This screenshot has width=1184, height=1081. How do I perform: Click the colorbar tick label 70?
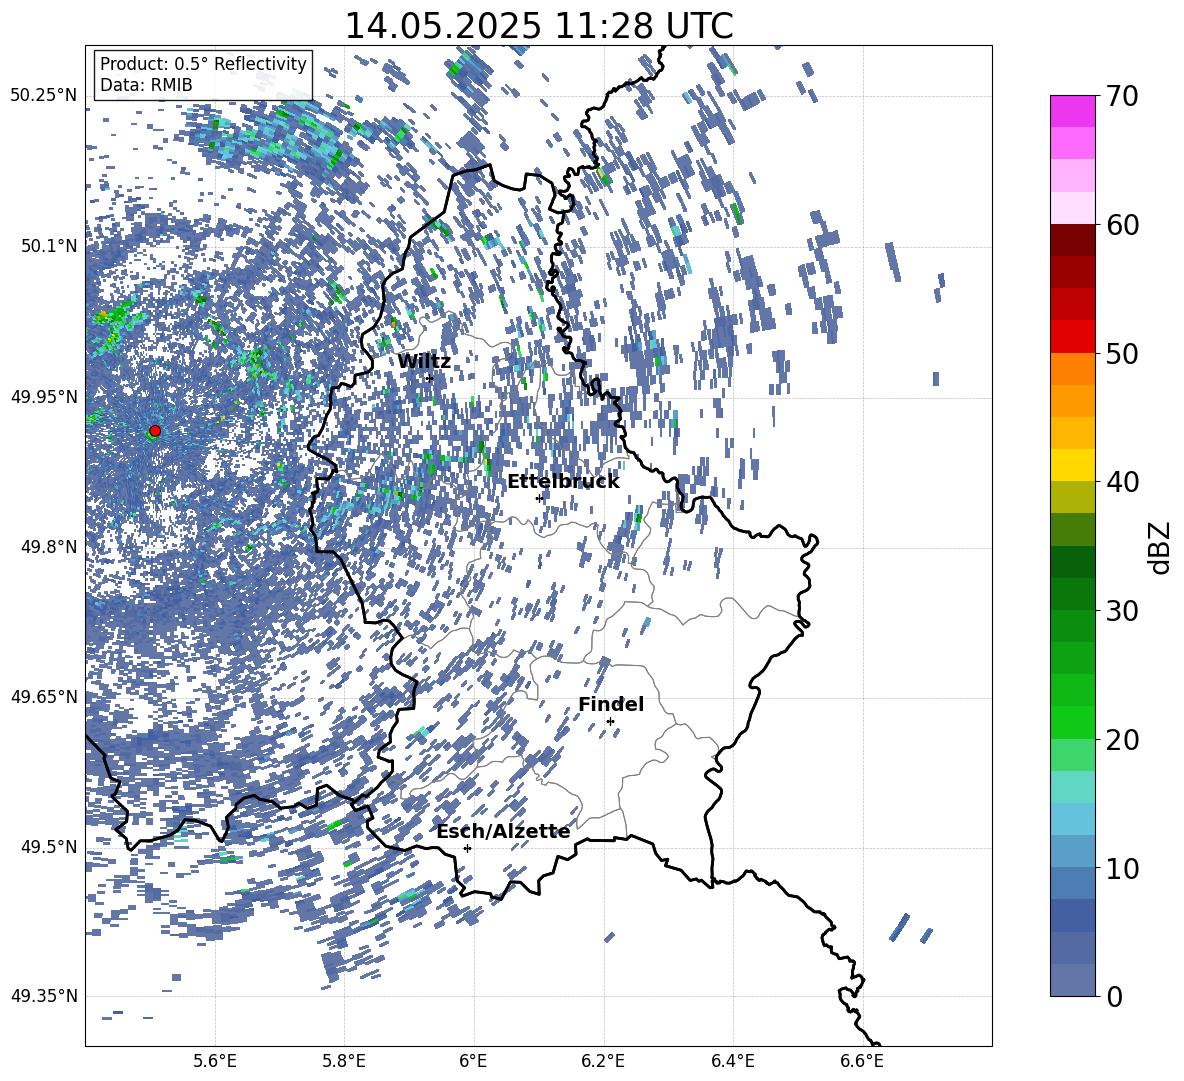coord(1122,96)
